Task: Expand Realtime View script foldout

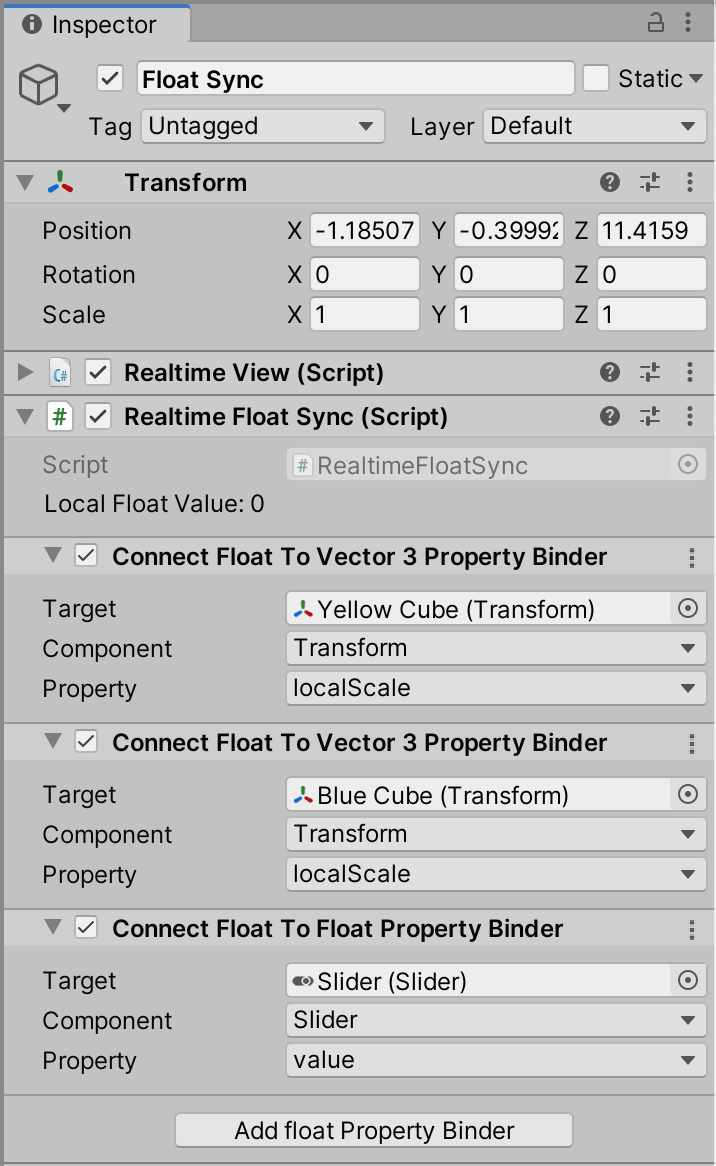Action: [x=25, y=372]
